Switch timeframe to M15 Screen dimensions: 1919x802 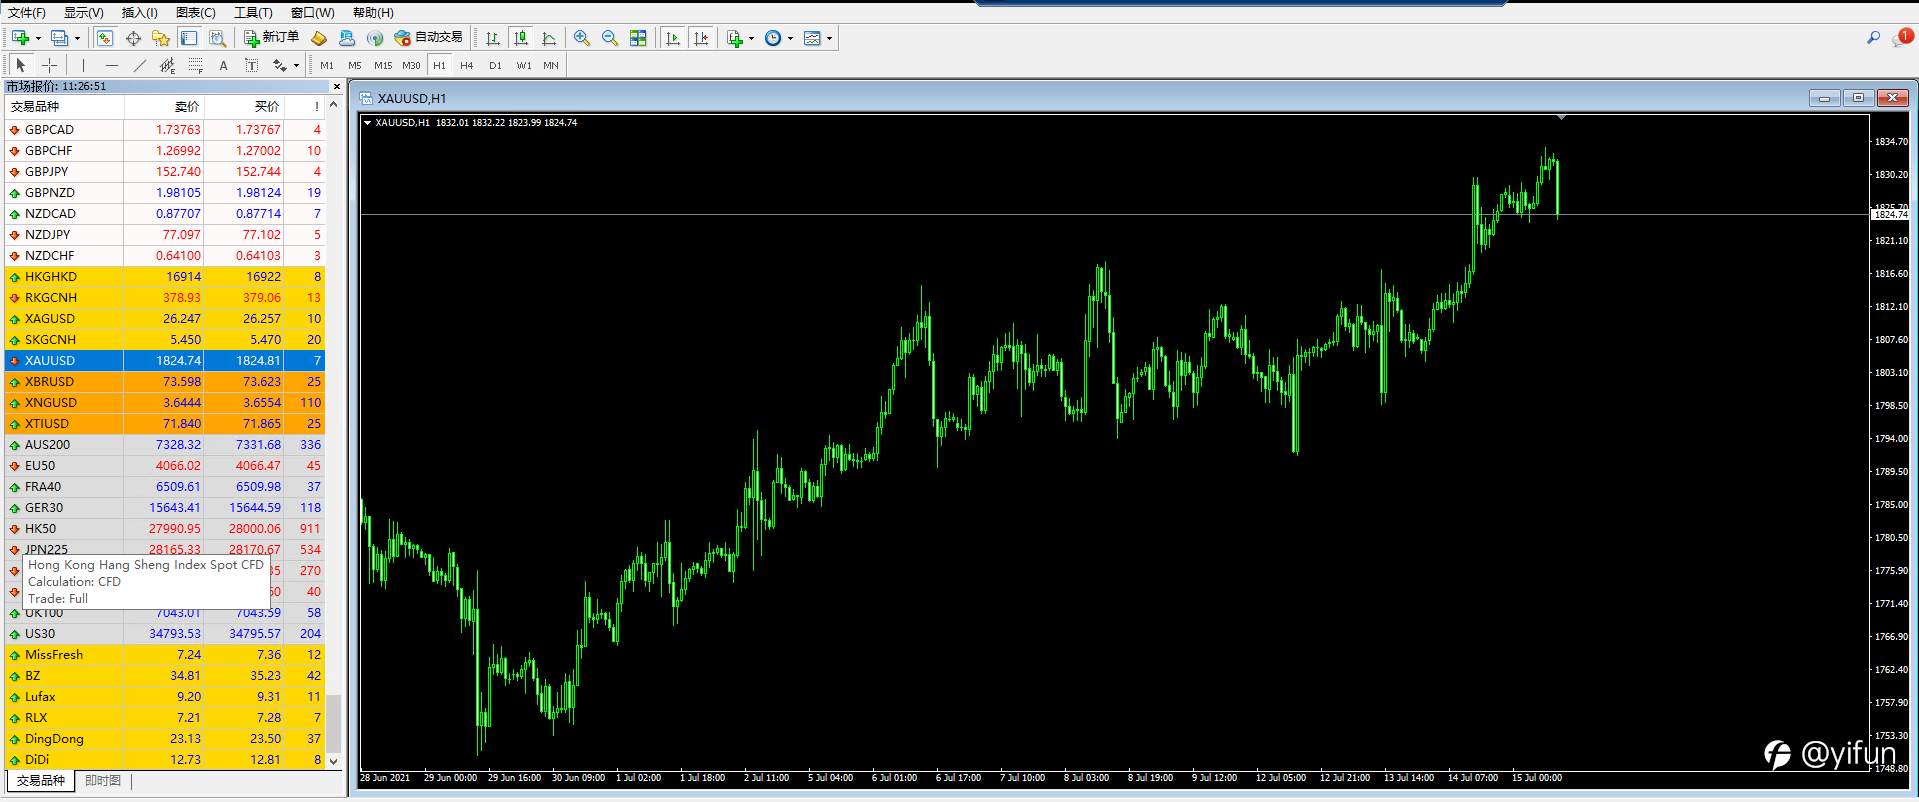(383, 65)
